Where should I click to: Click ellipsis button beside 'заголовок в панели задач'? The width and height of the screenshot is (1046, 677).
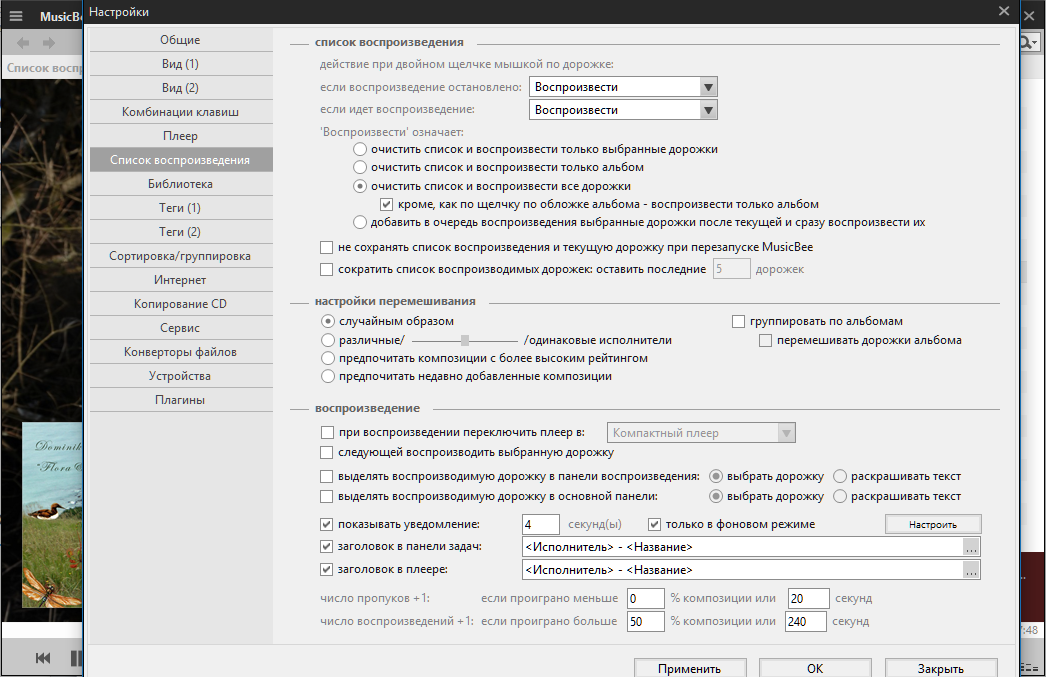[x=970, y=547]
